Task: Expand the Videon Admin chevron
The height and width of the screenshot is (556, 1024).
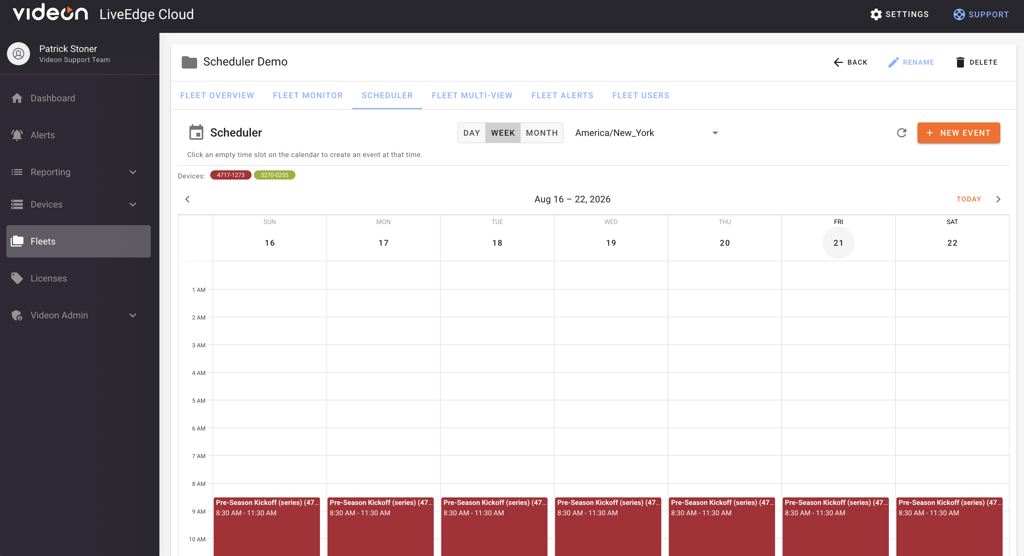Action: 133,315
